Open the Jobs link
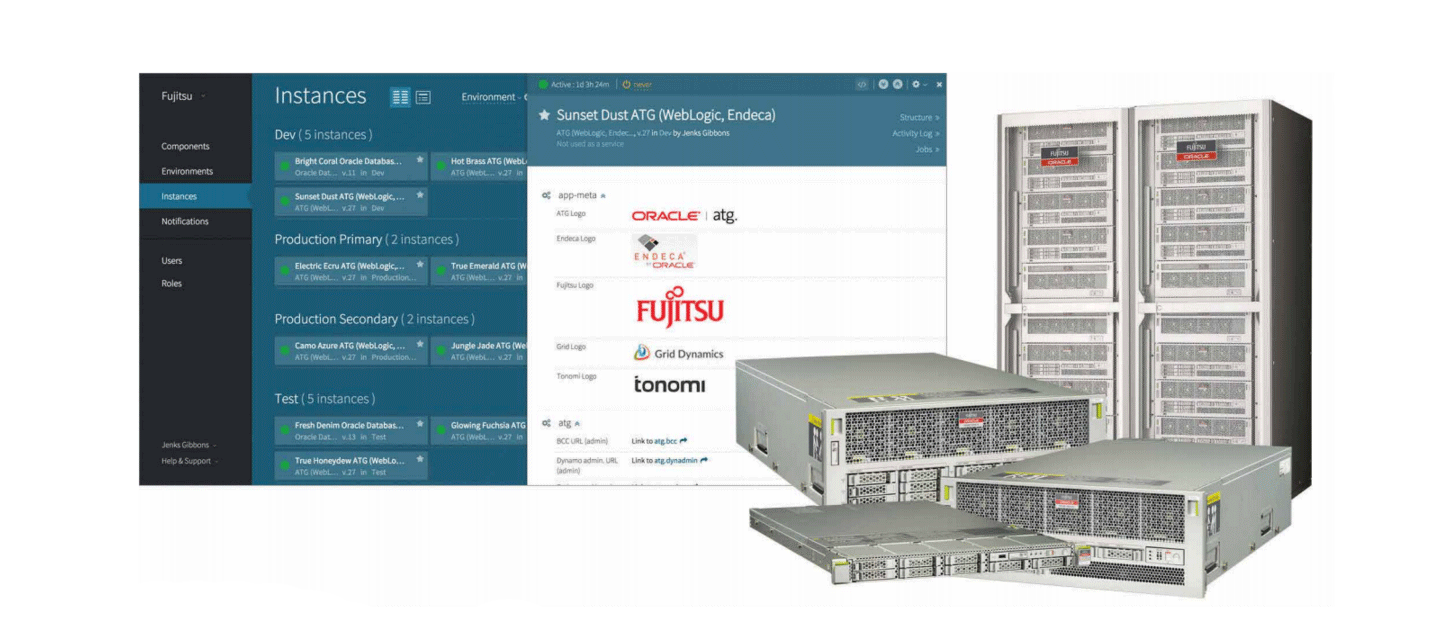1448x632 pixels. click(x=927, y=149)
